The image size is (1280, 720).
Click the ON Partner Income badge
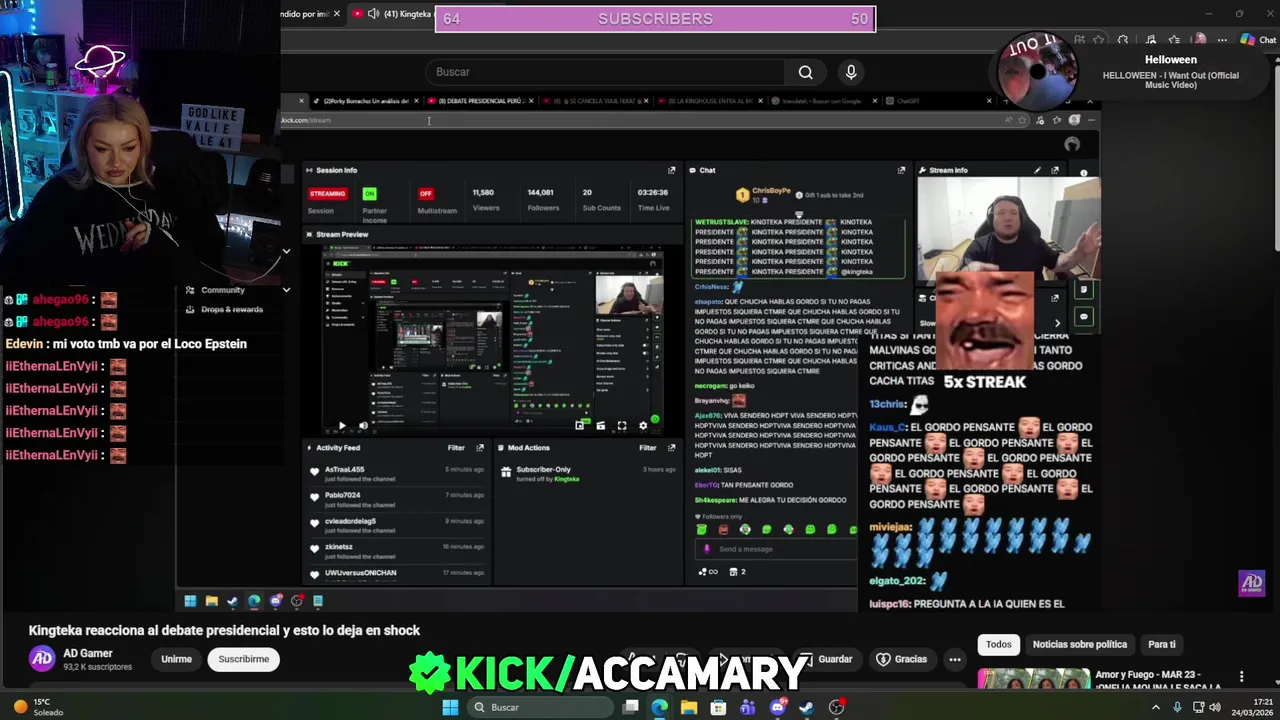coord(370,193)
